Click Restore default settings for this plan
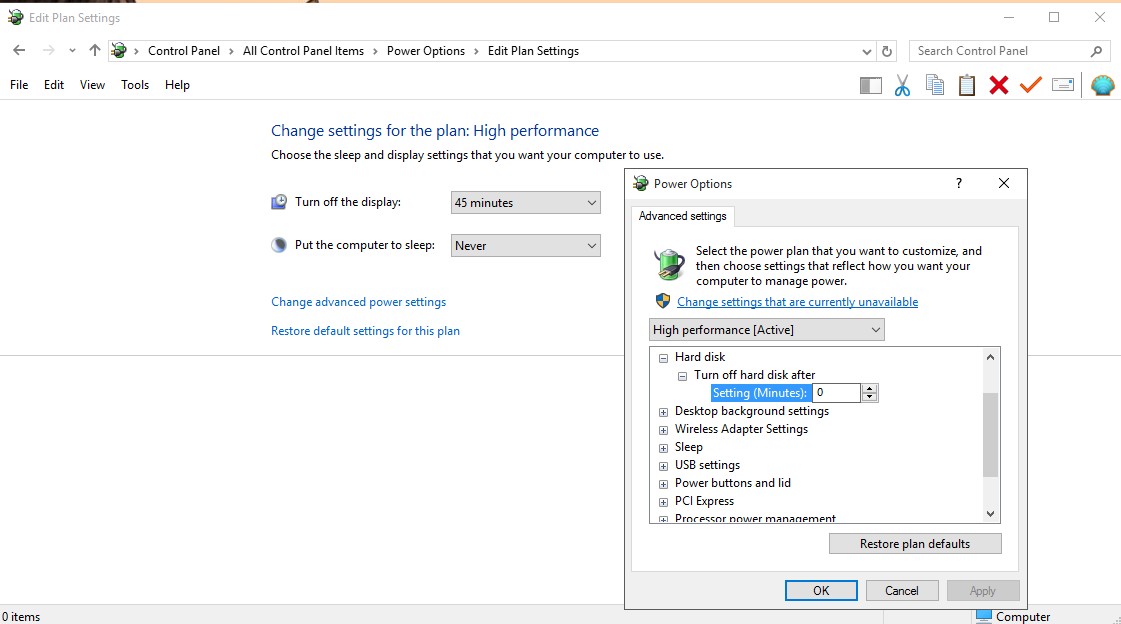The height and width of the screenshot is (624, 1121). 365,331
